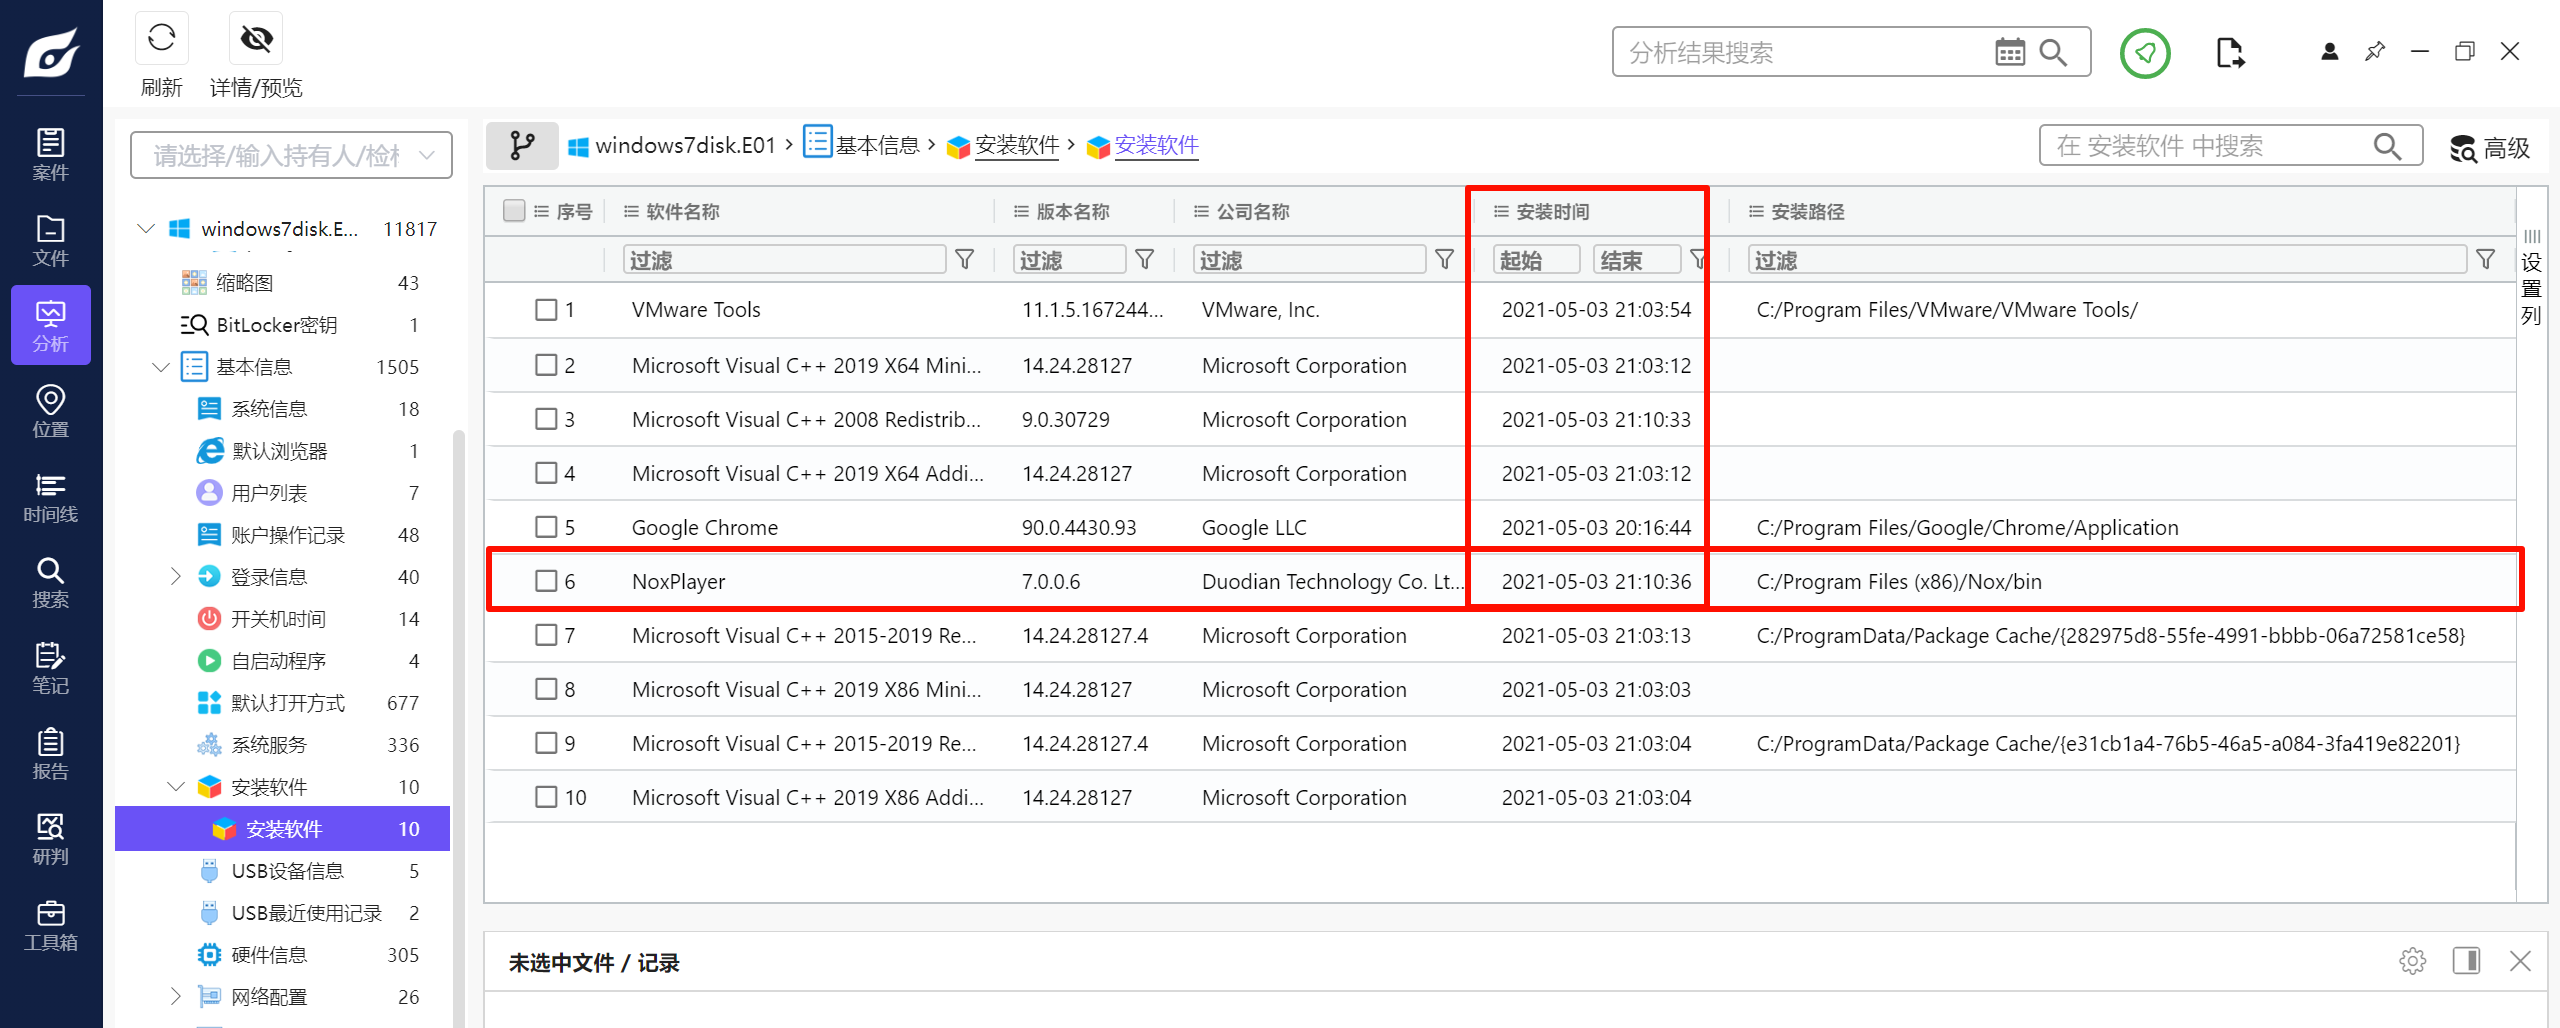
Task: Open settings gear in the record panel
Action: 2413,961
